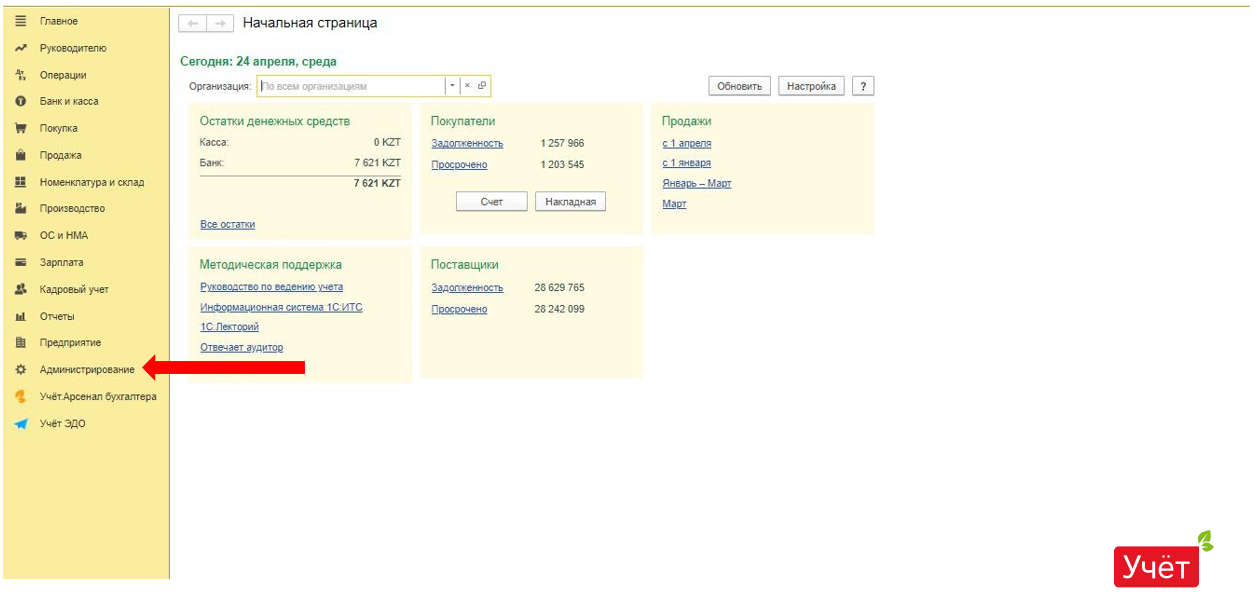Go to Номенклатура и склад section
The width and height of the screenshot is (1257, 614).
click(91, 182)
